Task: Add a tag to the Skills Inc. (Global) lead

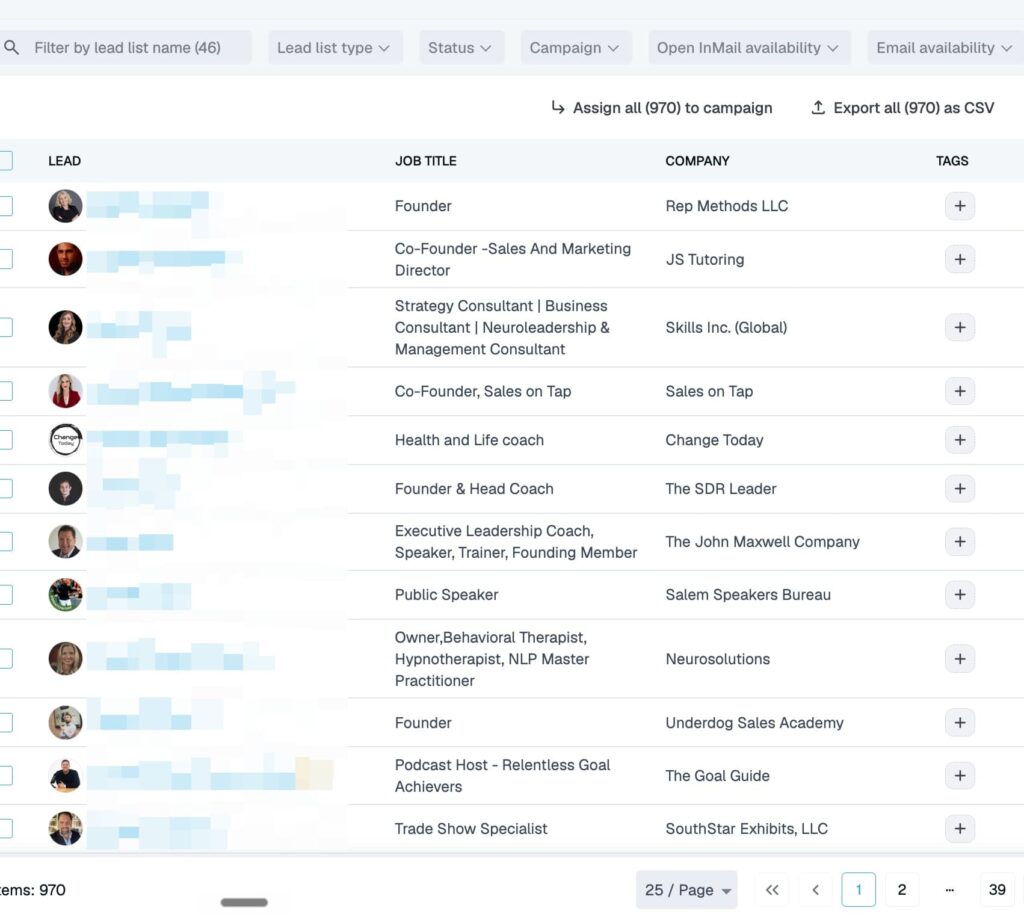Action: click(959, 327)
